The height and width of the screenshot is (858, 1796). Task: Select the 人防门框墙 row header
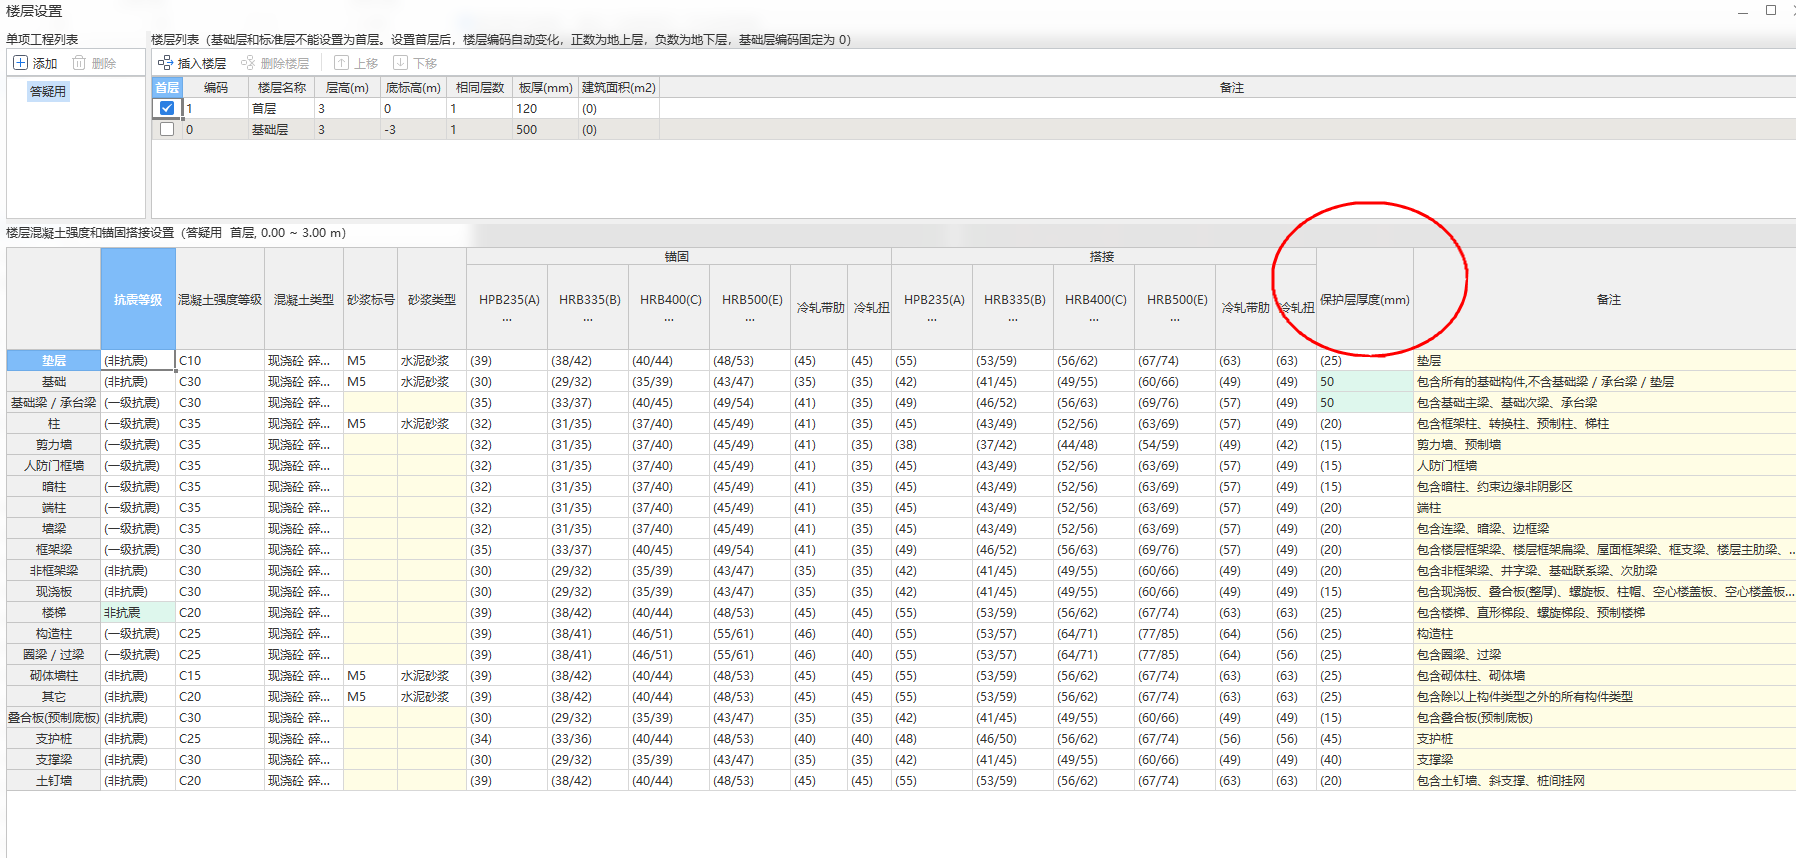[54, 465]
